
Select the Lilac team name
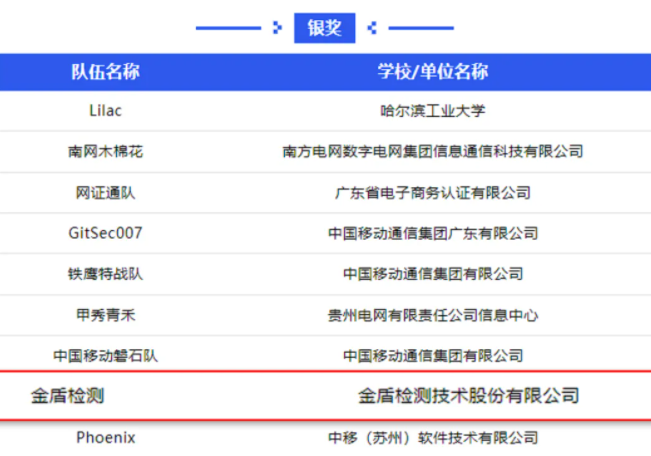[x=105, y=110]
